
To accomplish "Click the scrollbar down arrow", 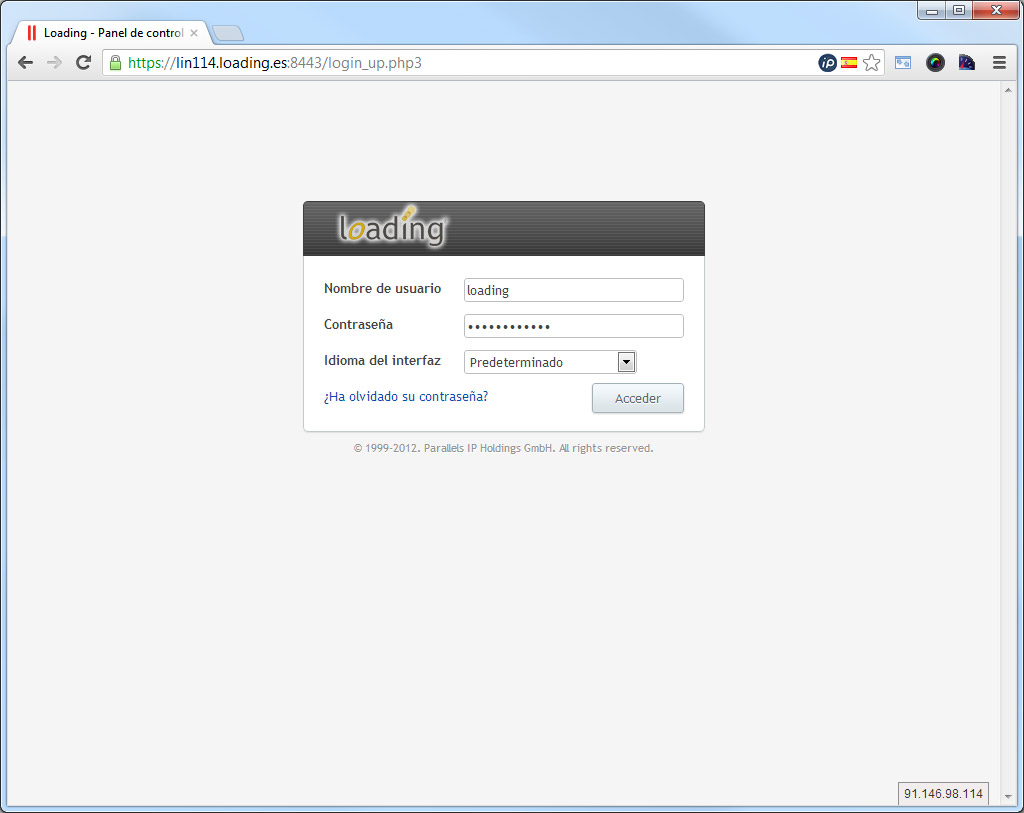I will tap(1008, 797).
